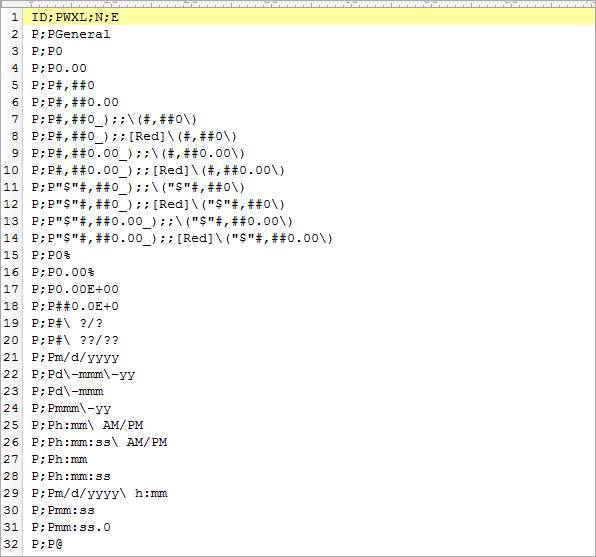
Task: Click line 13 dollar decimal format text
Action: 162,221
